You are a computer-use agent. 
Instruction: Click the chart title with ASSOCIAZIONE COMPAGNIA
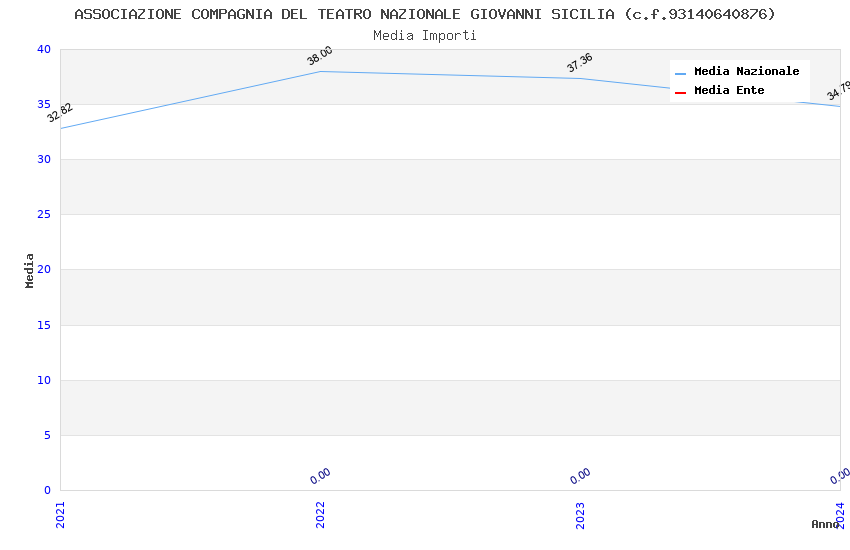(425, 14)
